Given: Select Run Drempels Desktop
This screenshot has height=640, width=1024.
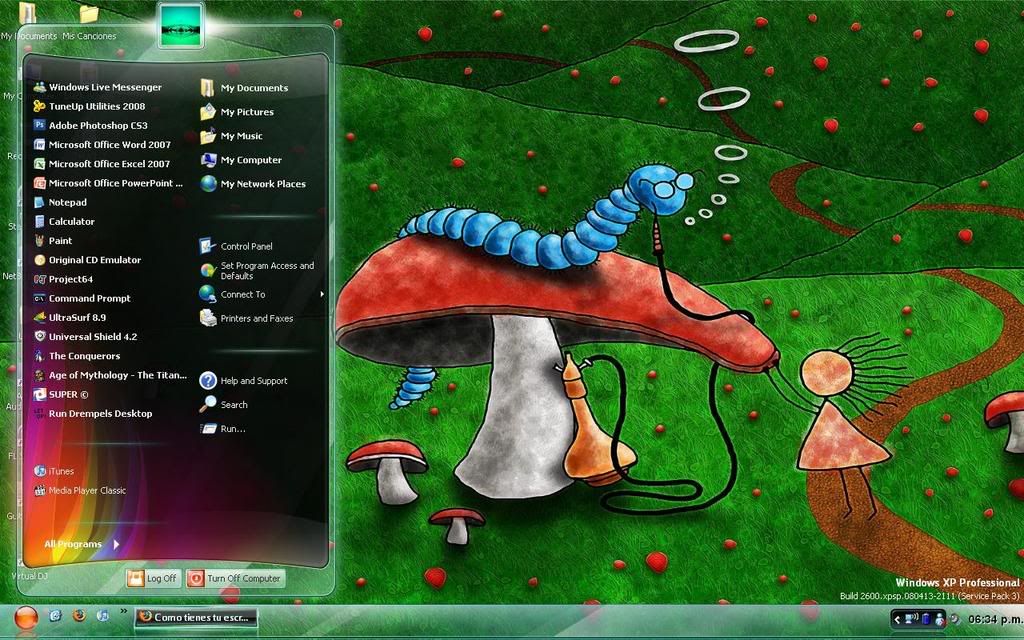Looking at the screenshot, I should coord(93,413).
